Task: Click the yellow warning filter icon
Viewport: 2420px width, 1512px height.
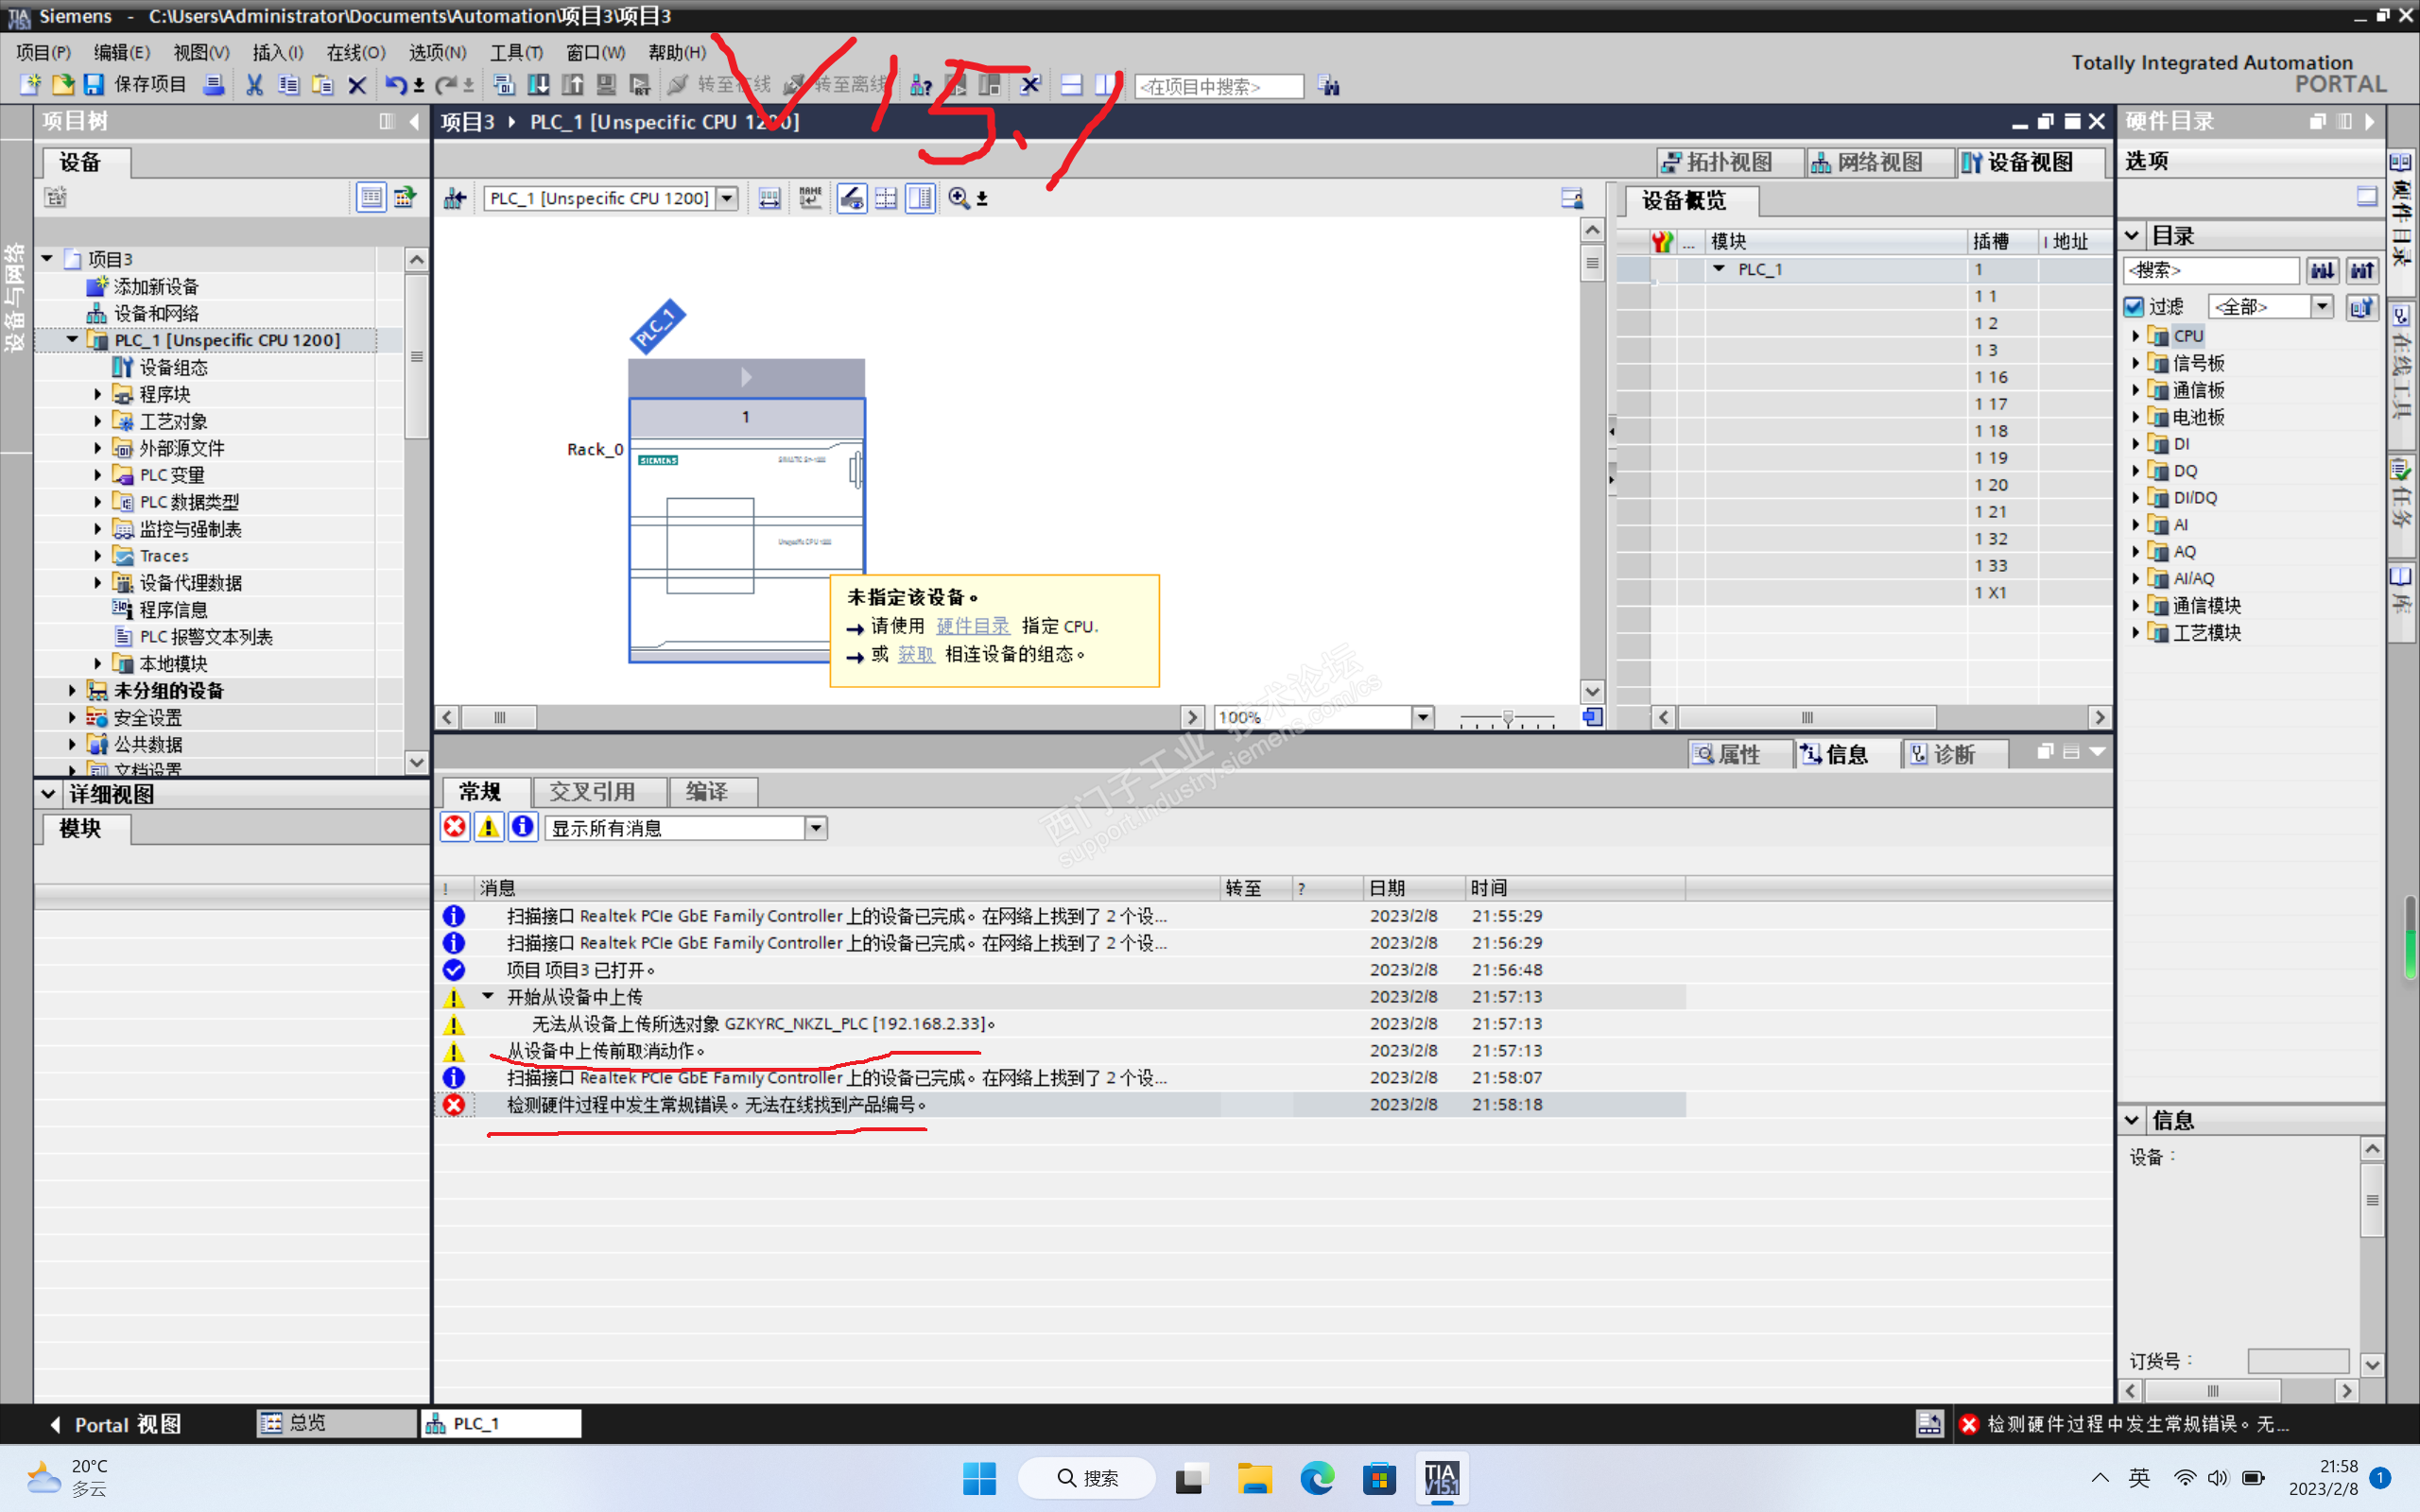Action: tap(489, 827)
